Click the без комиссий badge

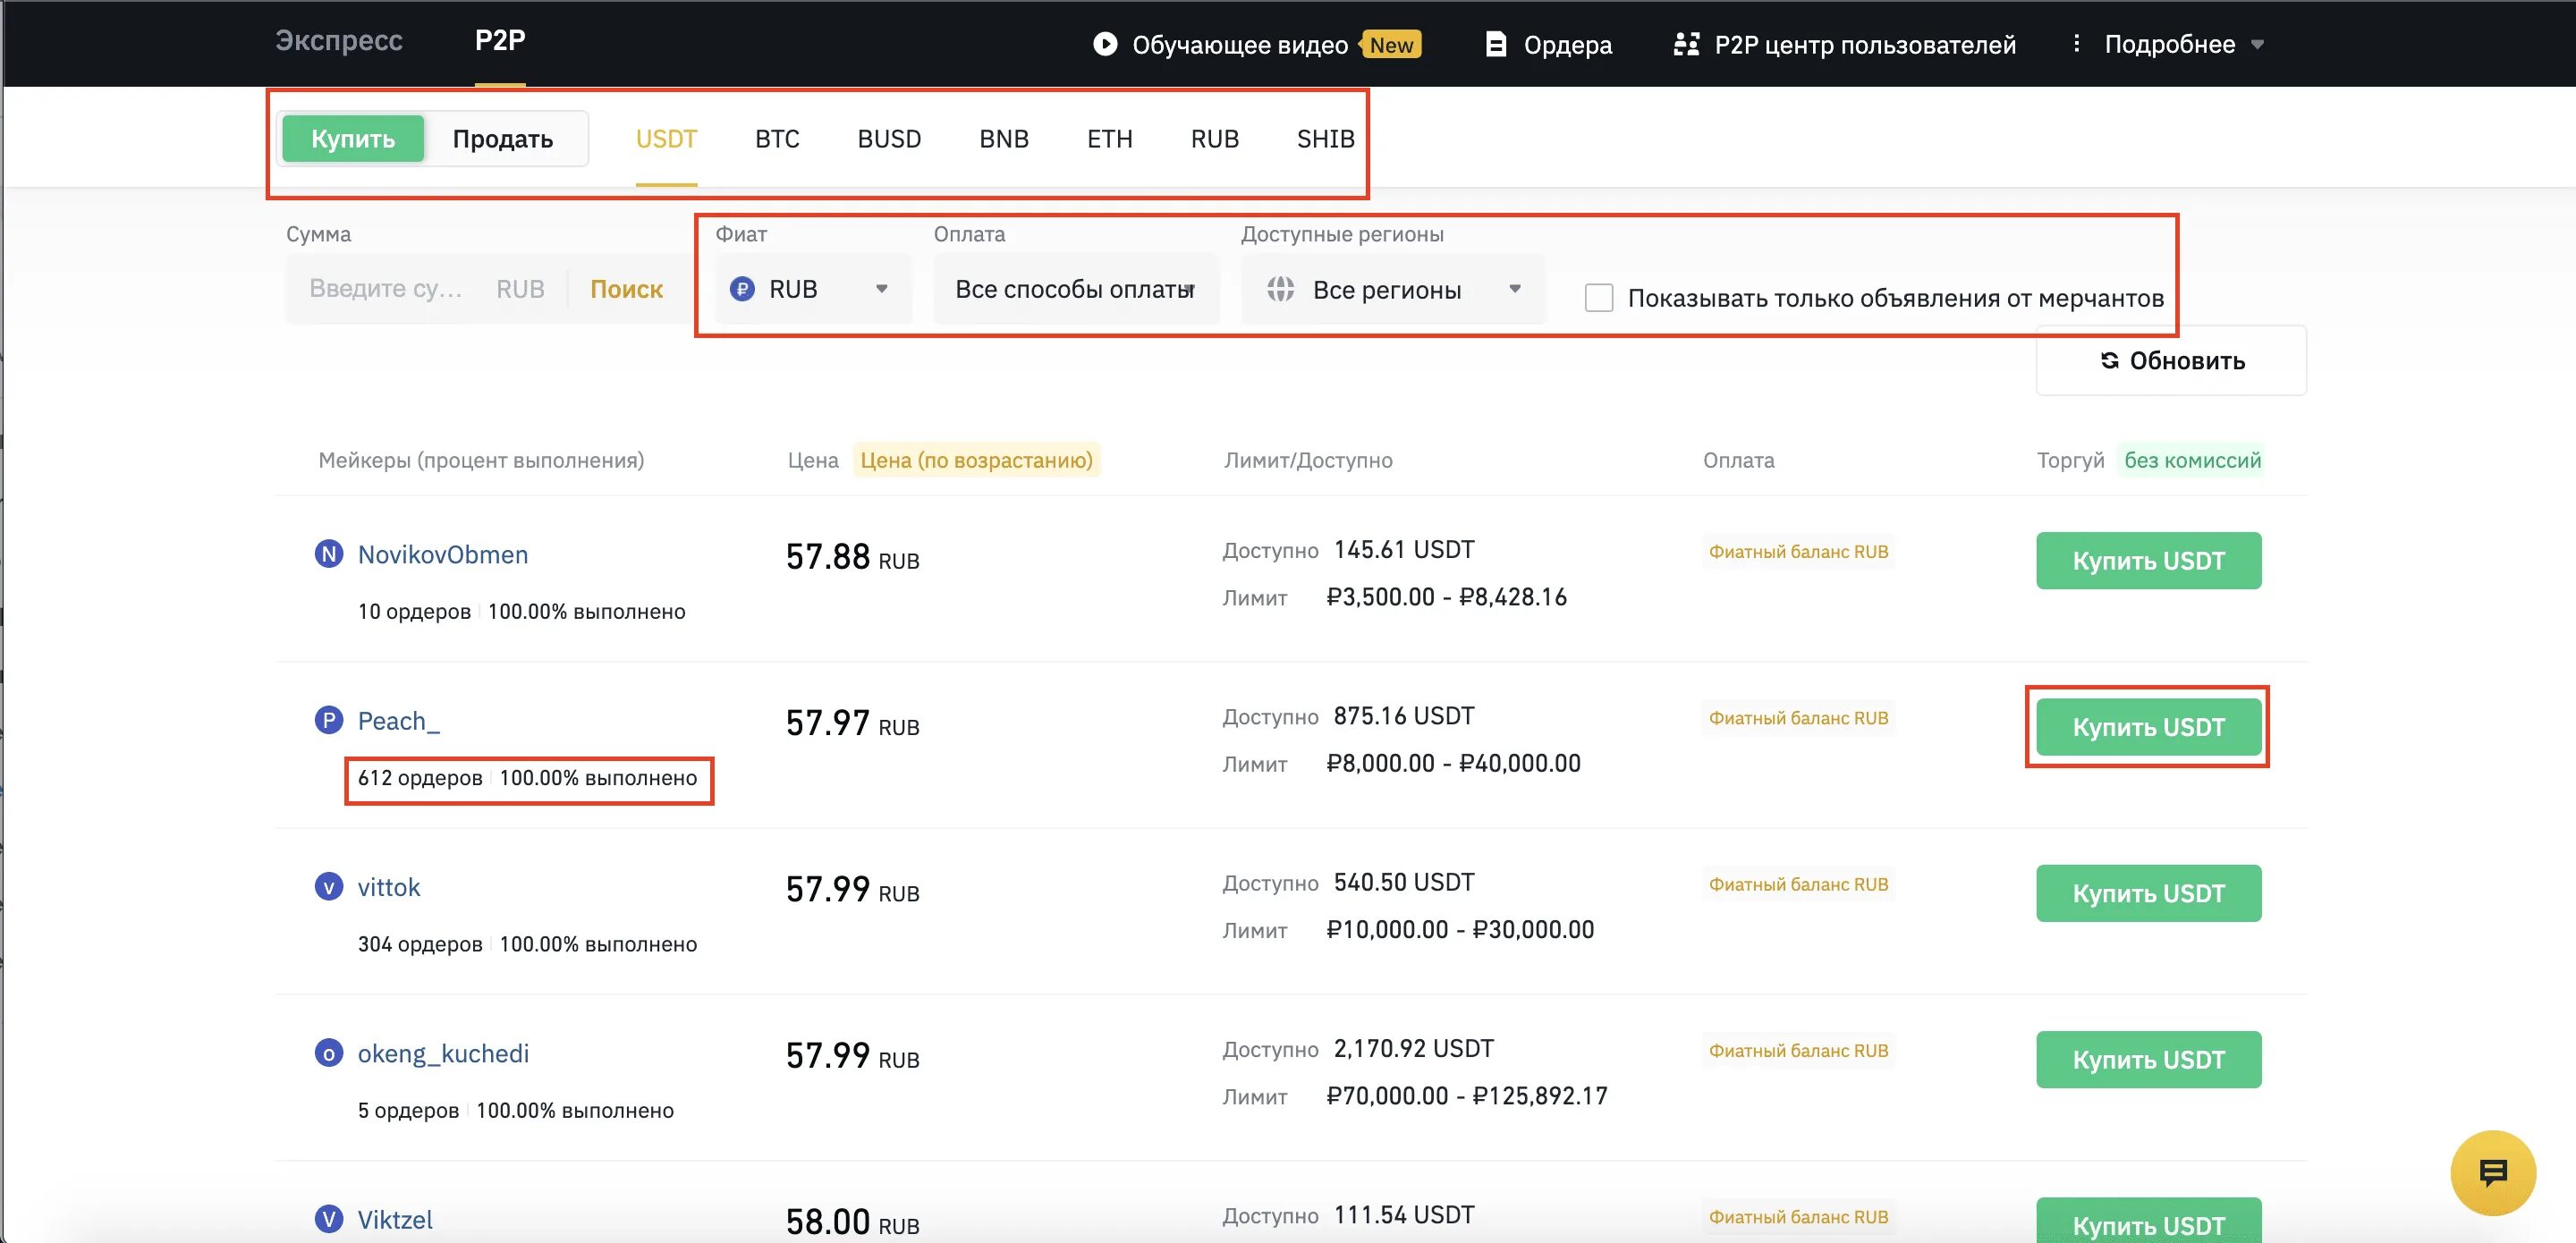[x=2192, y=460]
